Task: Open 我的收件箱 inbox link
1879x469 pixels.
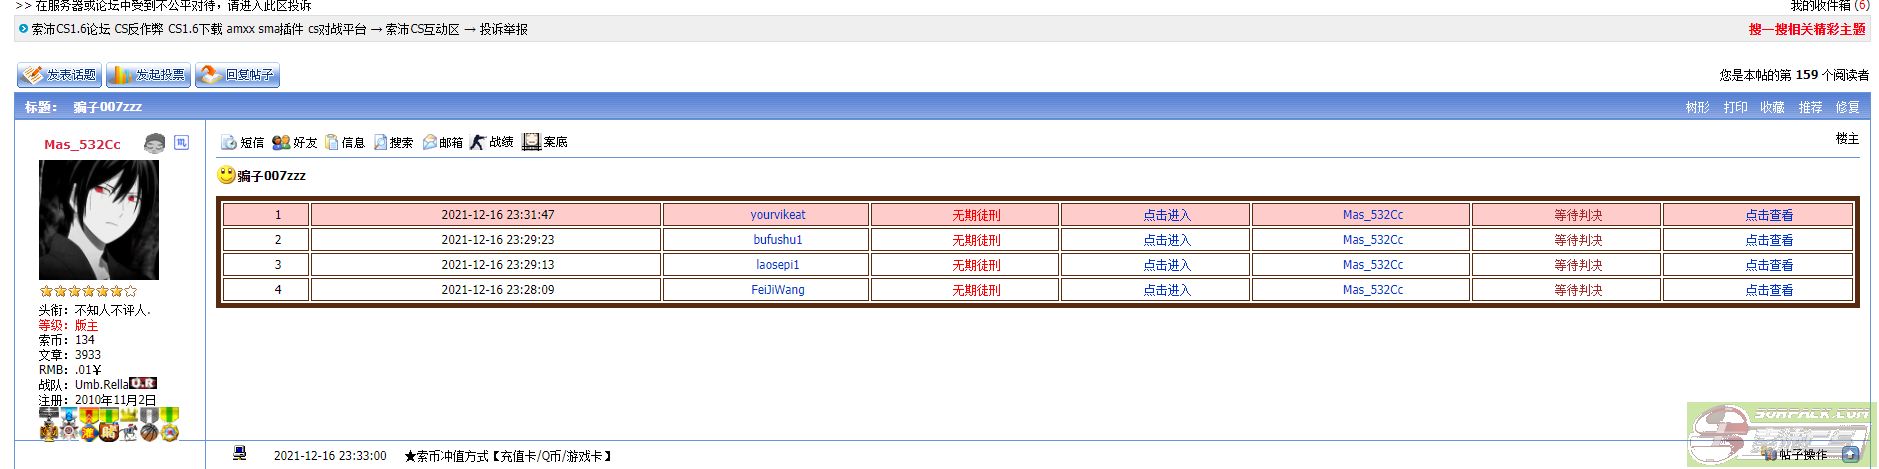Action: point(1819,5)
